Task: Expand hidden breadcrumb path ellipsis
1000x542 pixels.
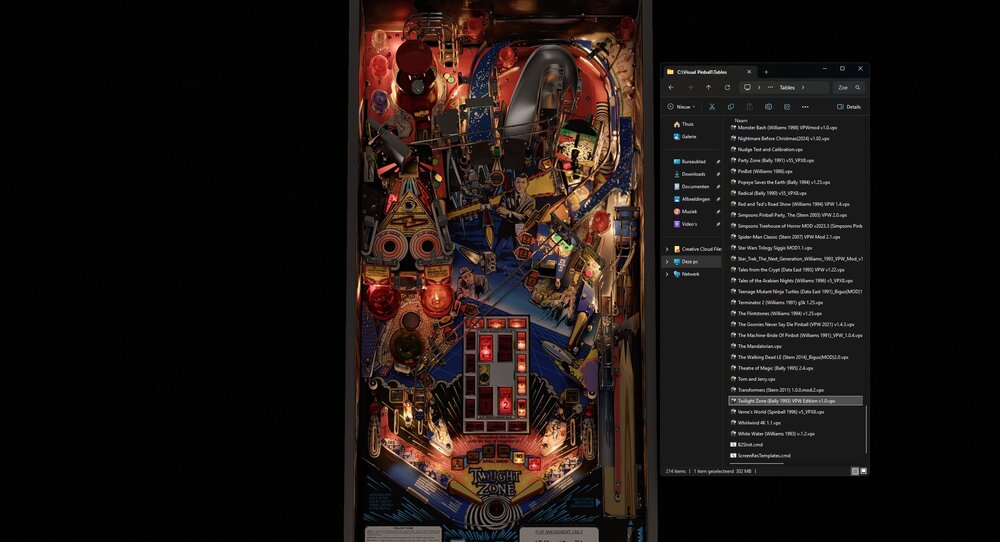Action: 770,87
